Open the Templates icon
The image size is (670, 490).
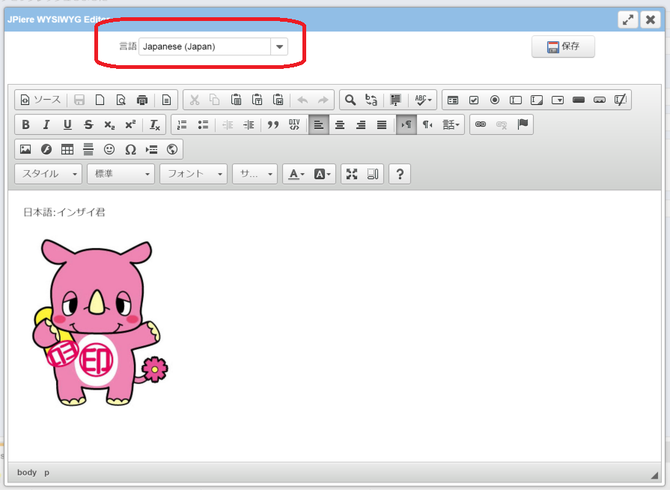click(166, 100)
